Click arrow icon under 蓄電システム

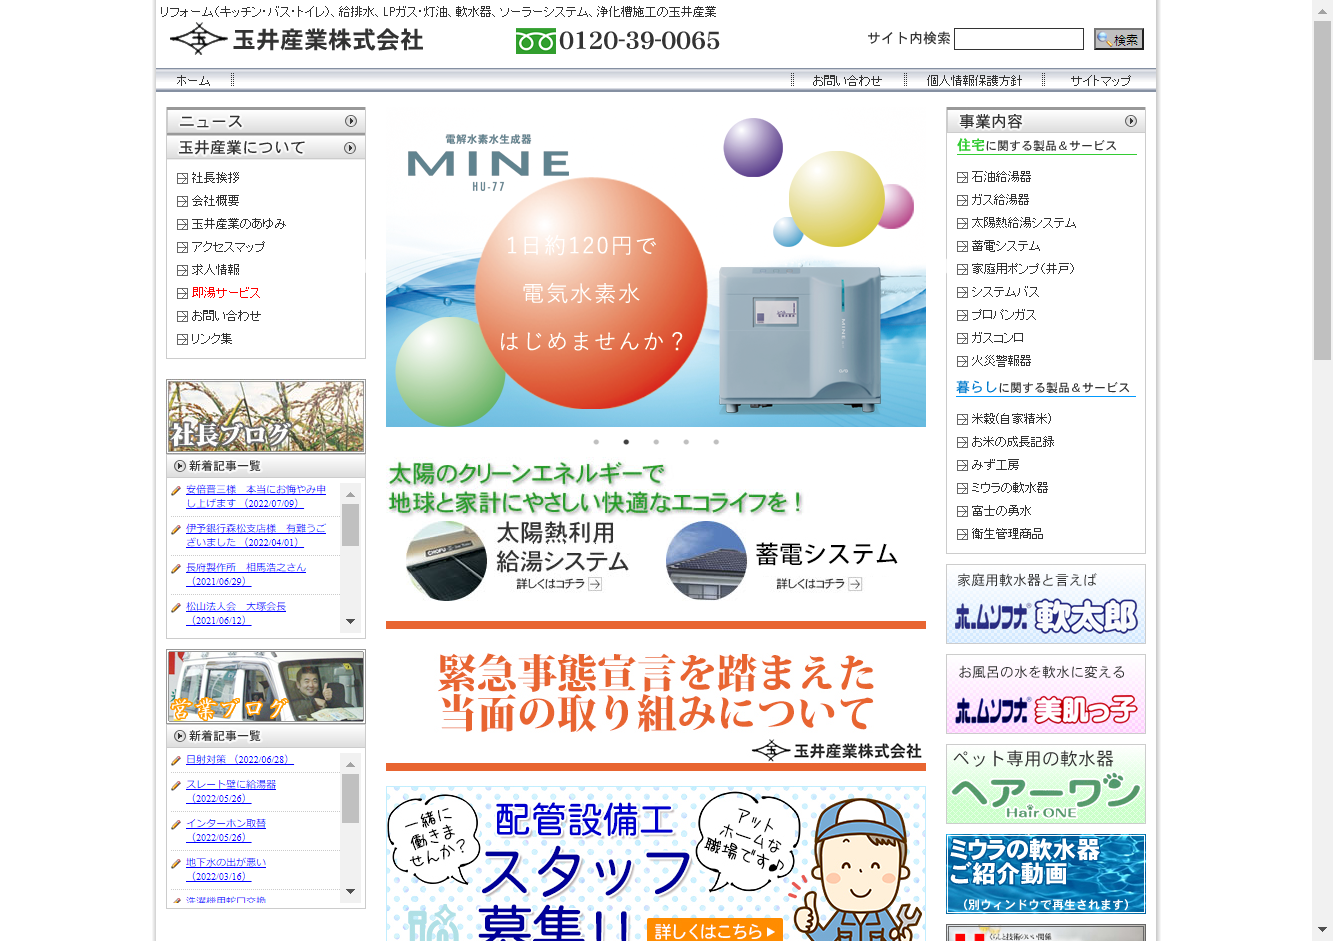coord(855,584)
